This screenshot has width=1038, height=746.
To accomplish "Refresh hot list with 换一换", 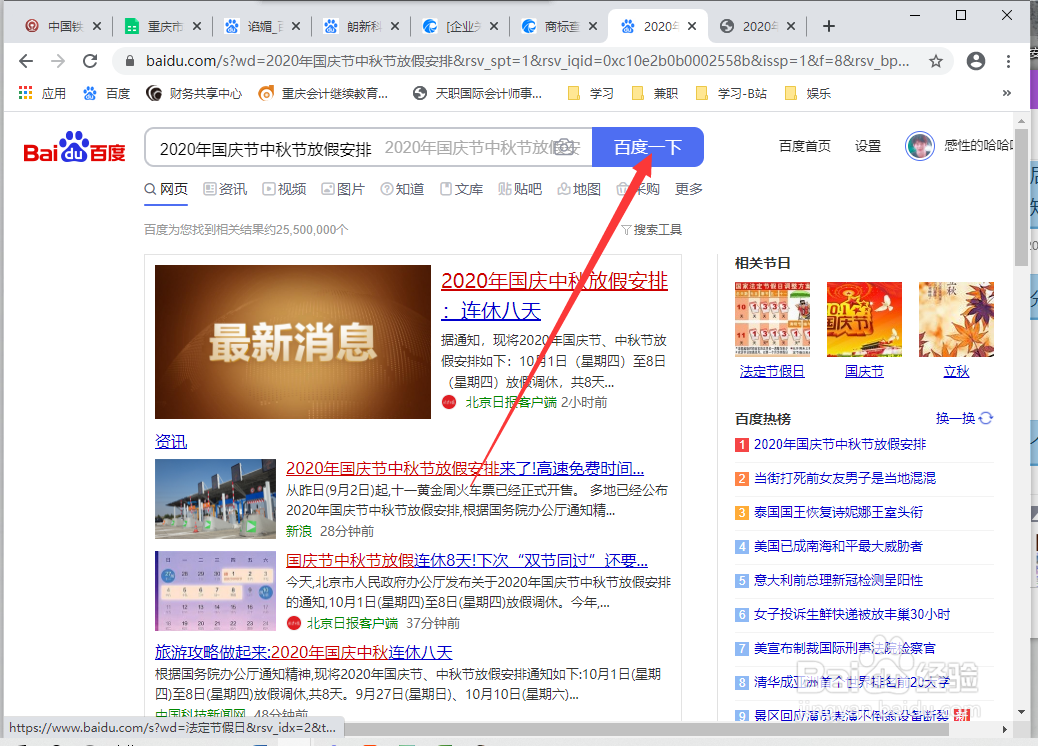I will click(964, 418).
